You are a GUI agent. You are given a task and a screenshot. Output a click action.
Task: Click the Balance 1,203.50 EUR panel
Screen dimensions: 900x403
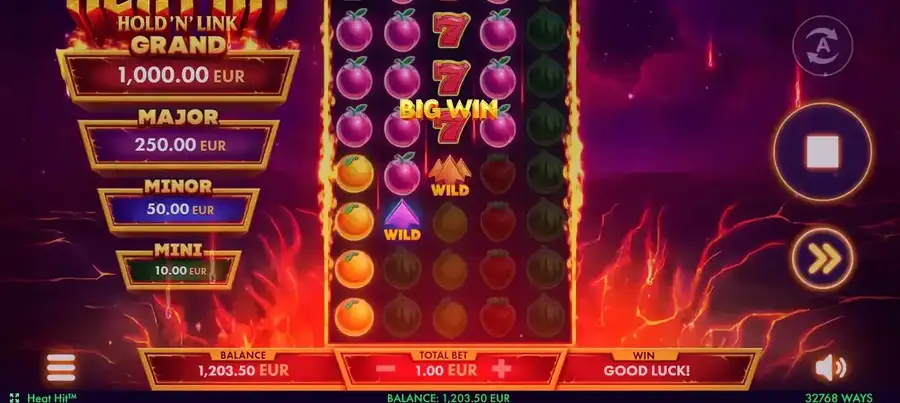pos(243,370)
